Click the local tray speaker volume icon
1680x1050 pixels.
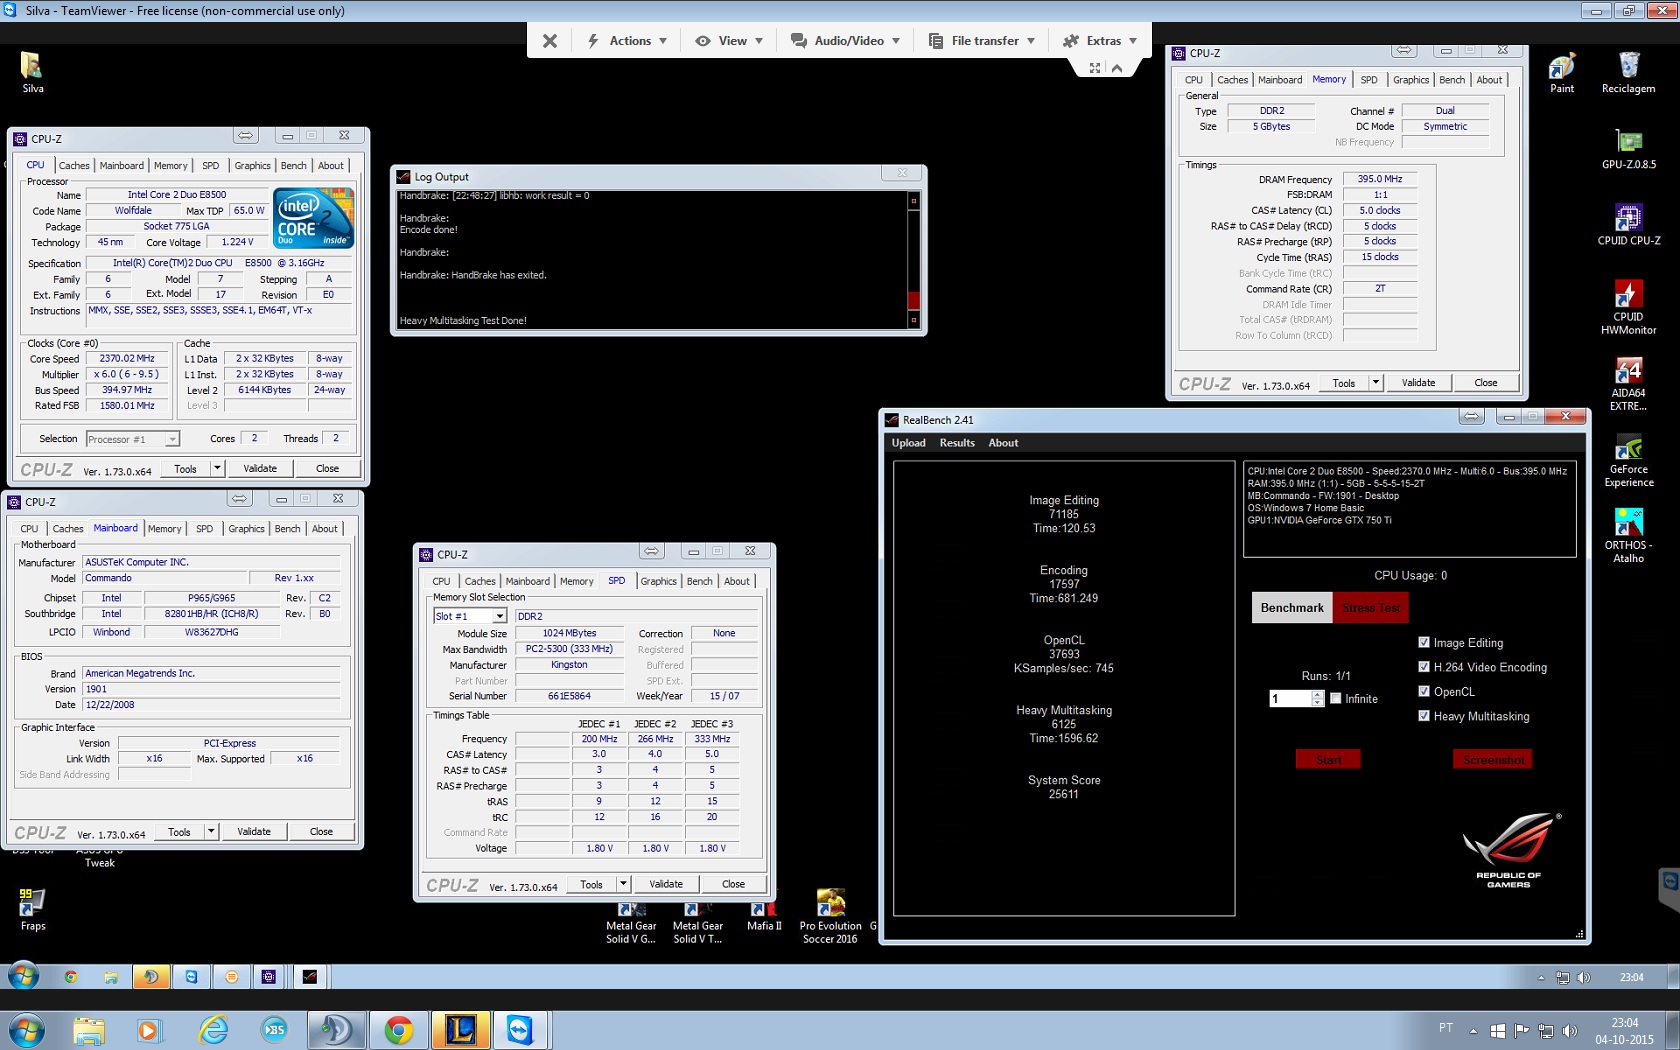pos(1569,1030)
